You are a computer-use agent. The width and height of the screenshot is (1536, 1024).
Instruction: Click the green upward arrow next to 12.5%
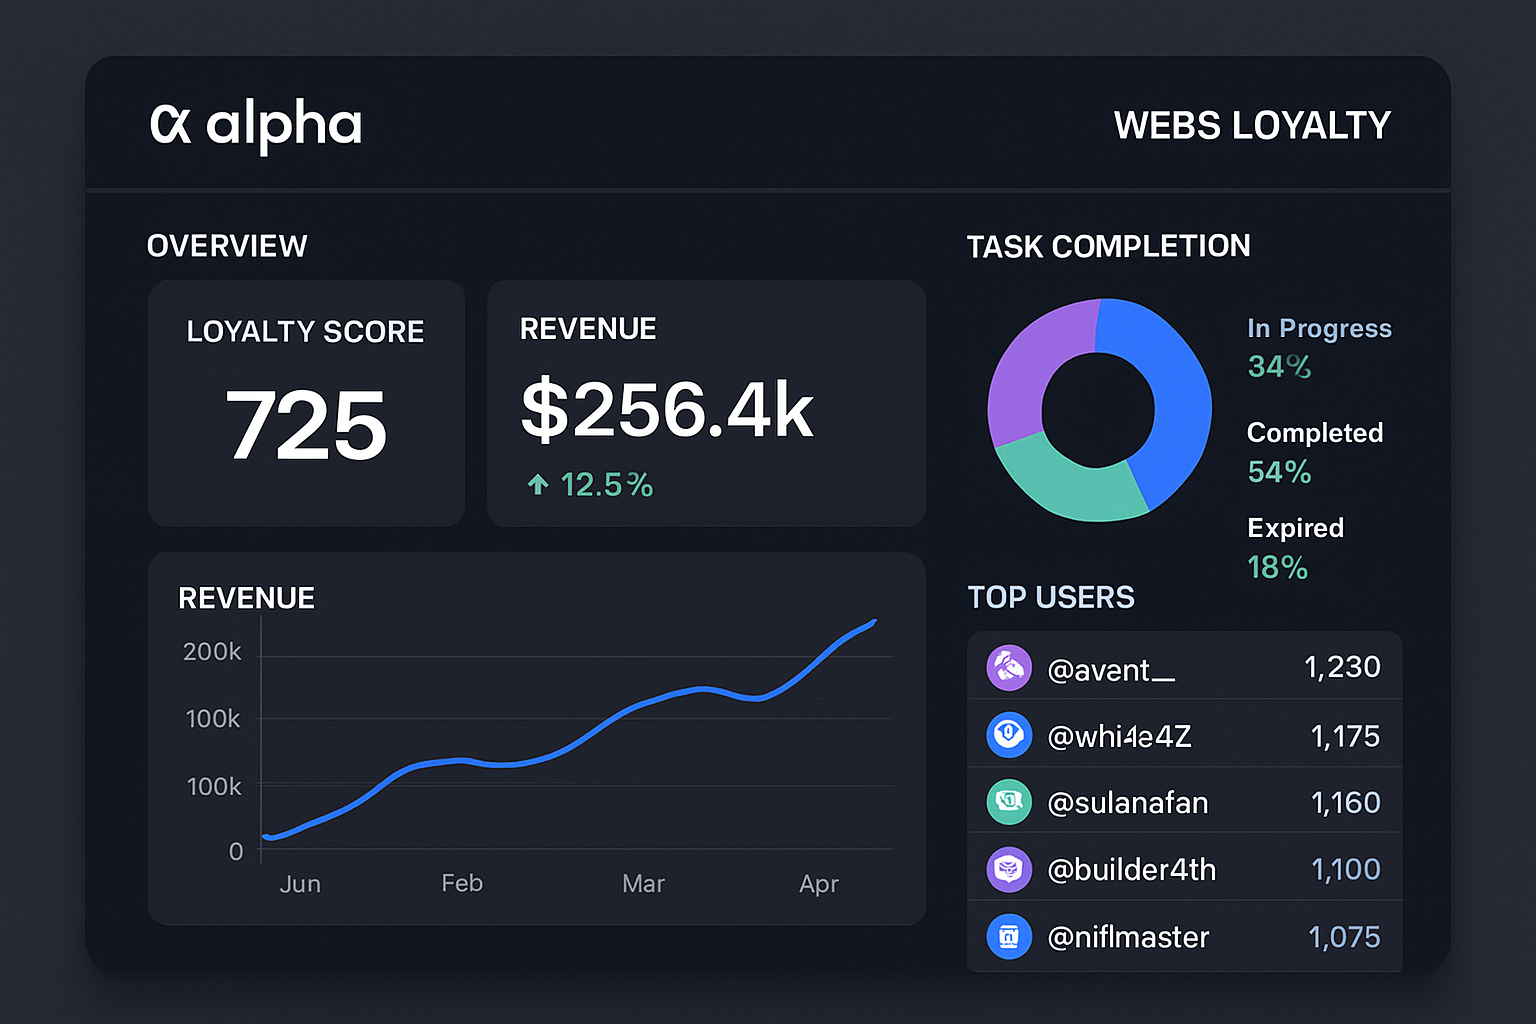click(x=538, y=484)
